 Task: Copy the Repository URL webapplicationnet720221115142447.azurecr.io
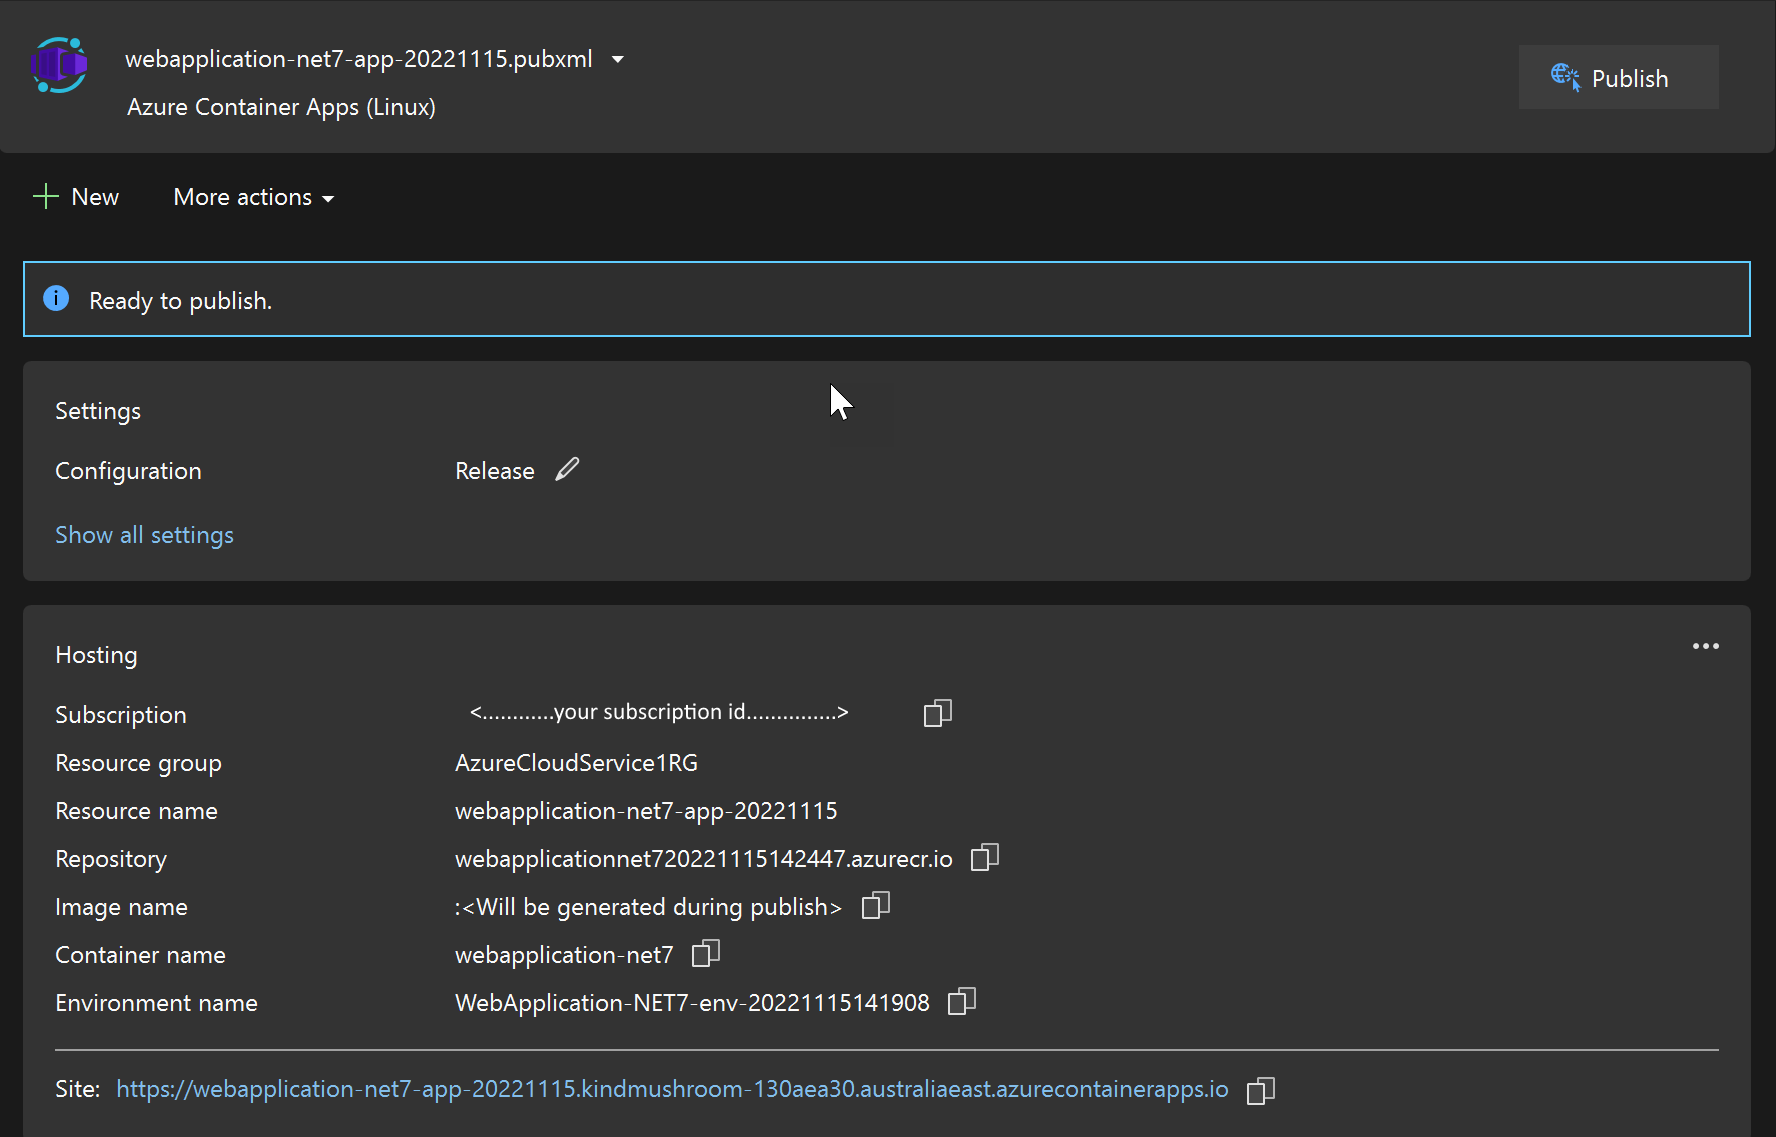tap(984, 857)
